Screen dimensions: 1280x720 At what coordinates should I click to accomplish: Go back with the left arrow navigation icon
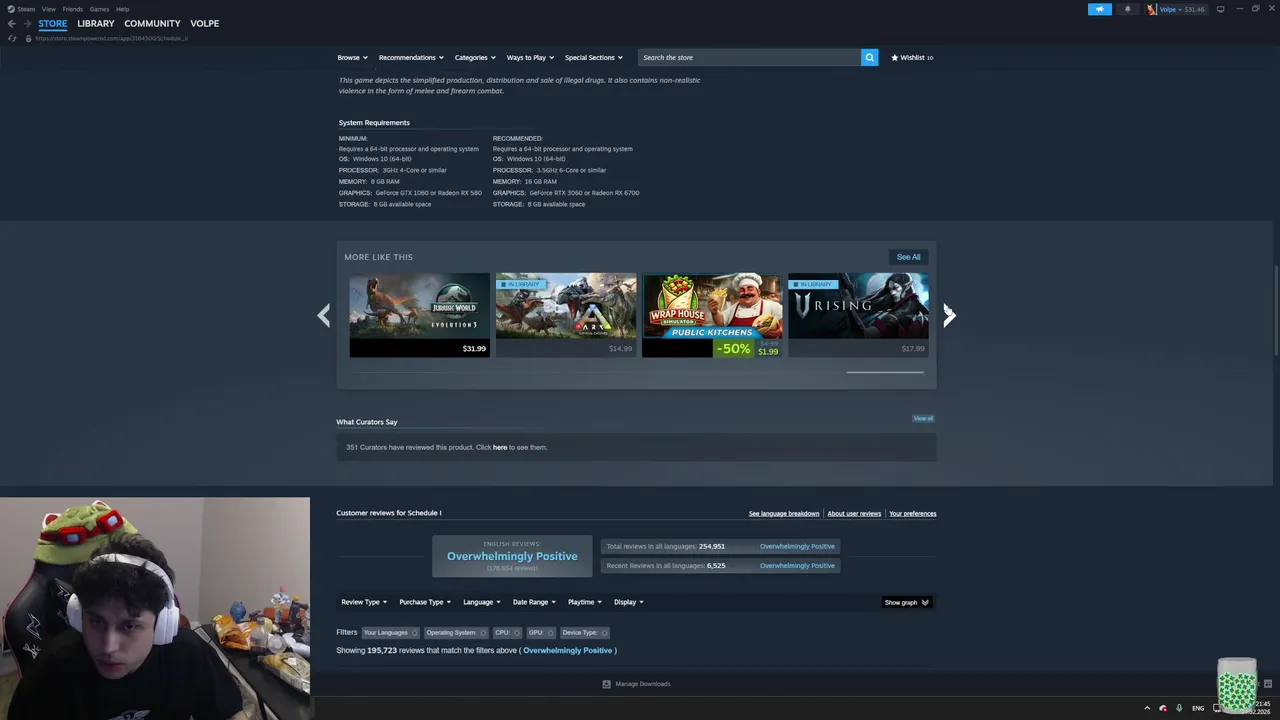click(11, 23)
